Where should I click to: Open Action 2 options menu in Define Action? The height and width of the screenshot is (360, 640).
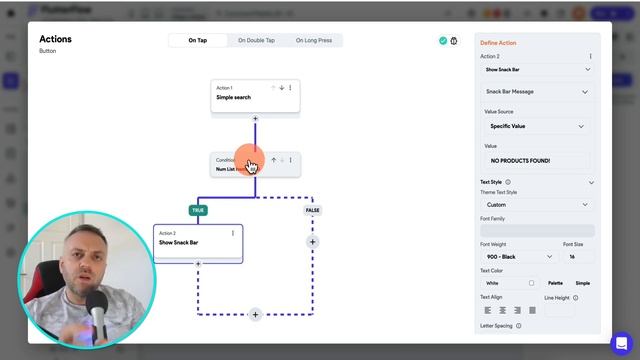coord(590,56)
